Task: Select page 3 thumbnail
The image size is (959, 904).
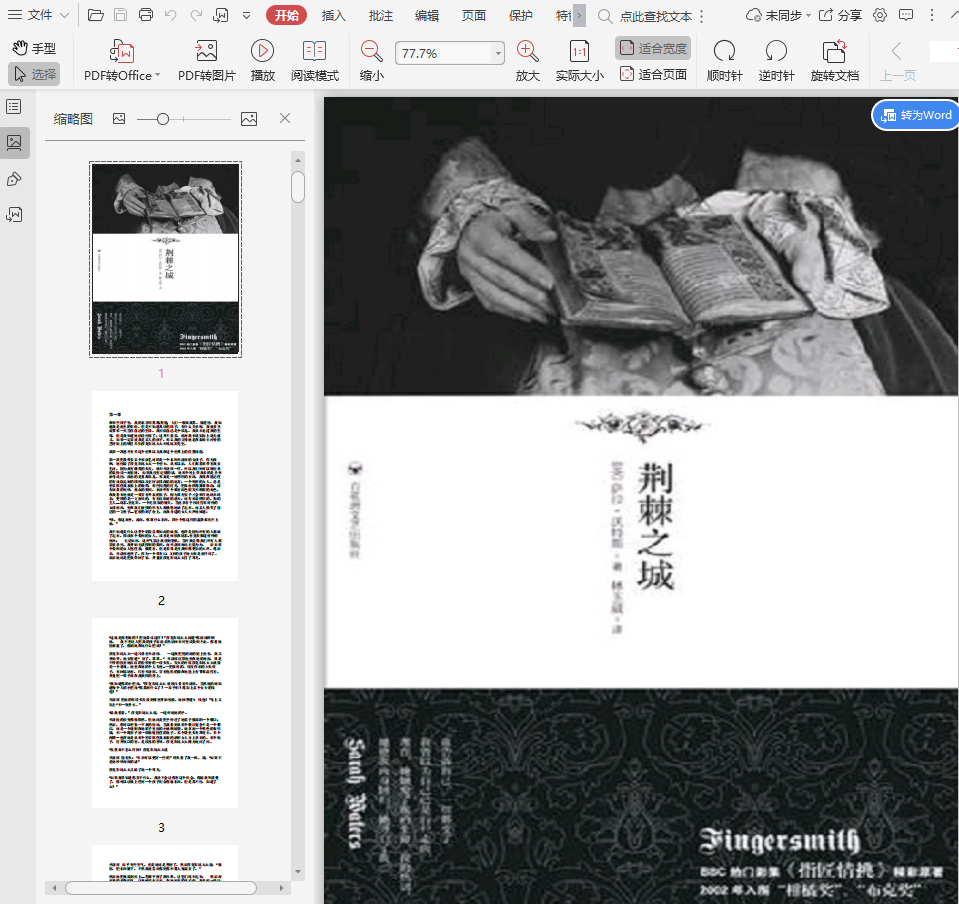Action: coord(165,713)
